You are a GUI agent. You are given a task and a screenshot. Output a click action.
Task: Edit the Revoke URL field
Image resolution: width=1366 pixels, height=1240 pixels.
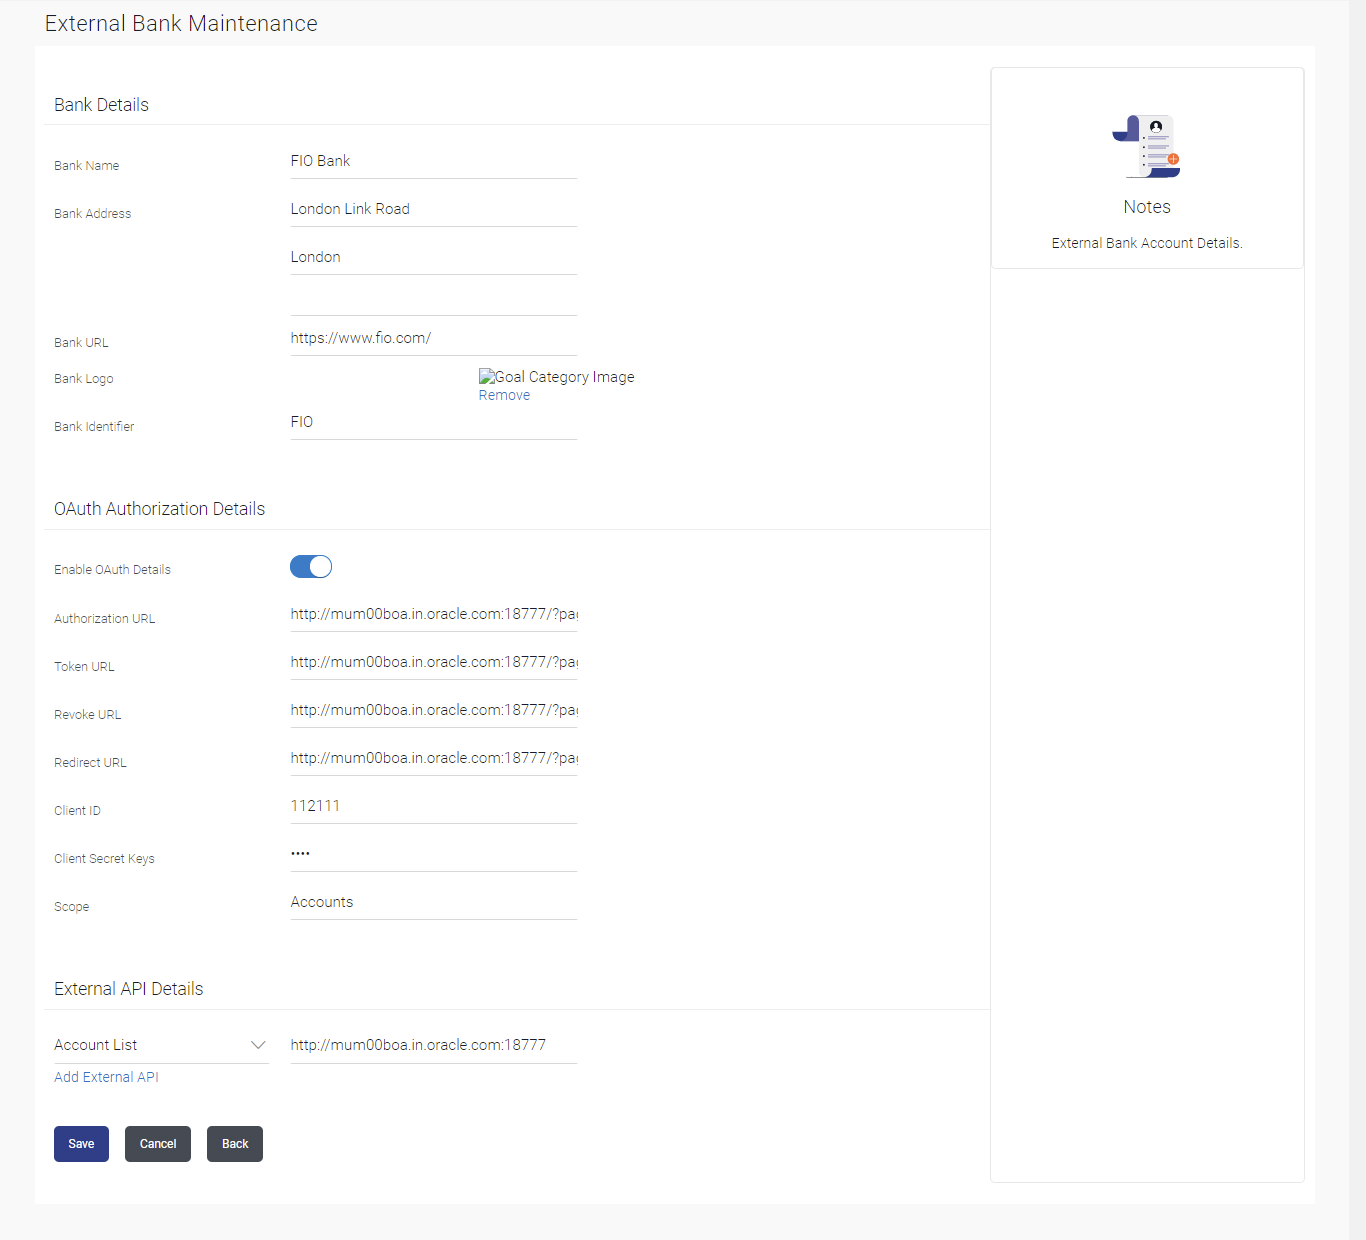pos(434,710)
